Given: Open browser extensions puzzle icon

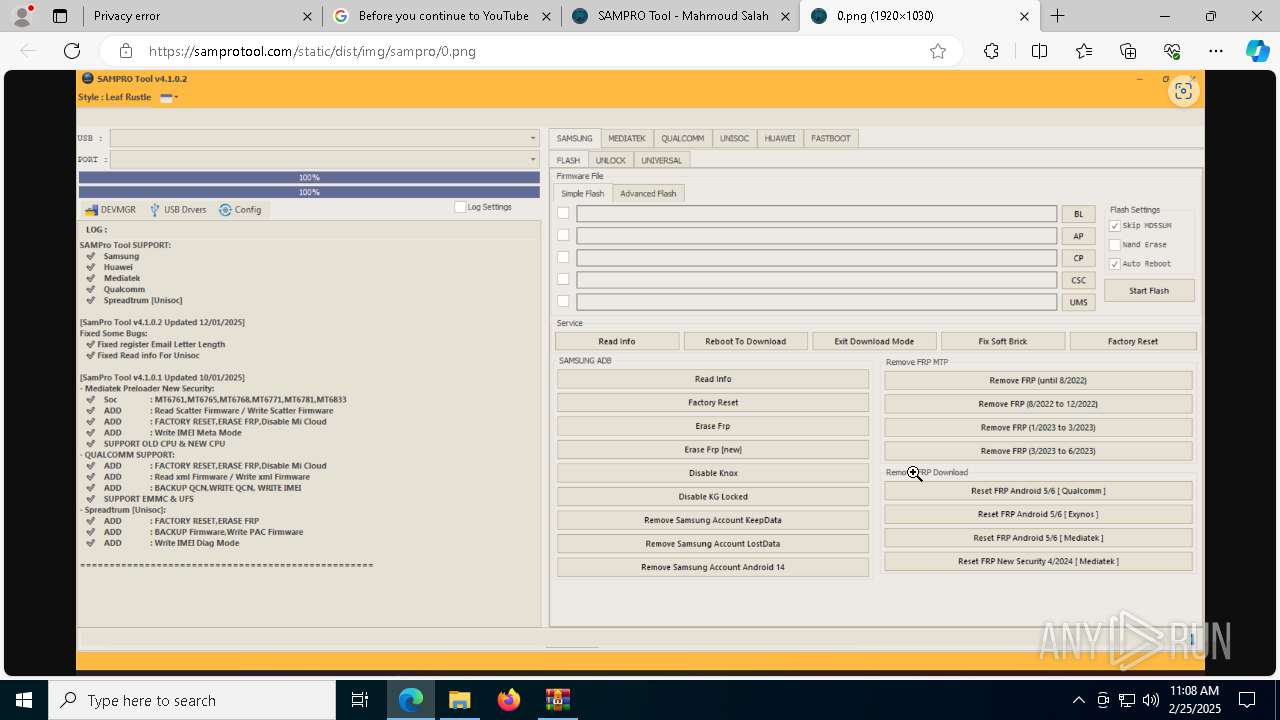Looking at the screenshot, I should tap(991, 51).
